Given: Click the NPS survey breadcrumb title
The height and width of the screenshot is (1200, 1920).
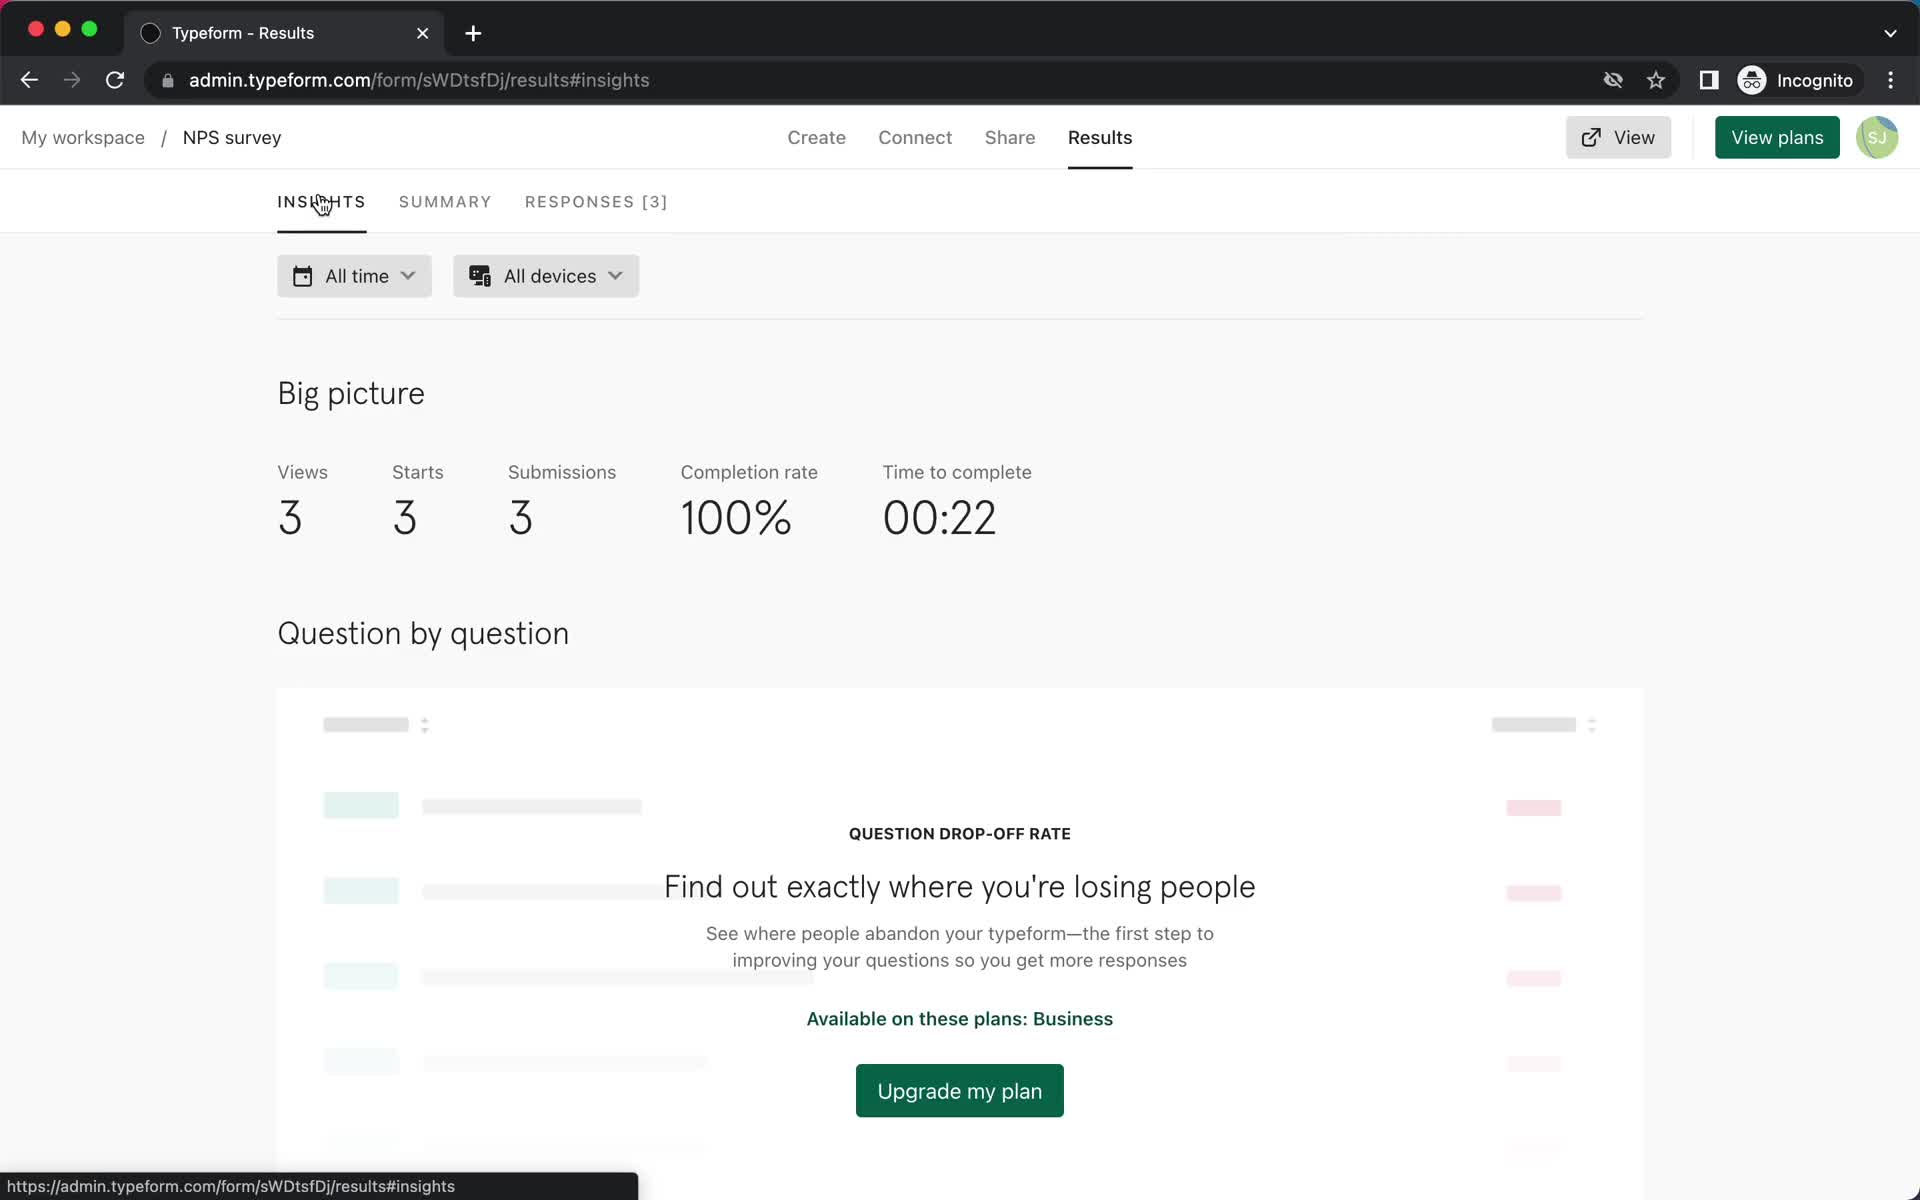Looking at the screenshot, I should pyautogui.click(x=232, y=137).
